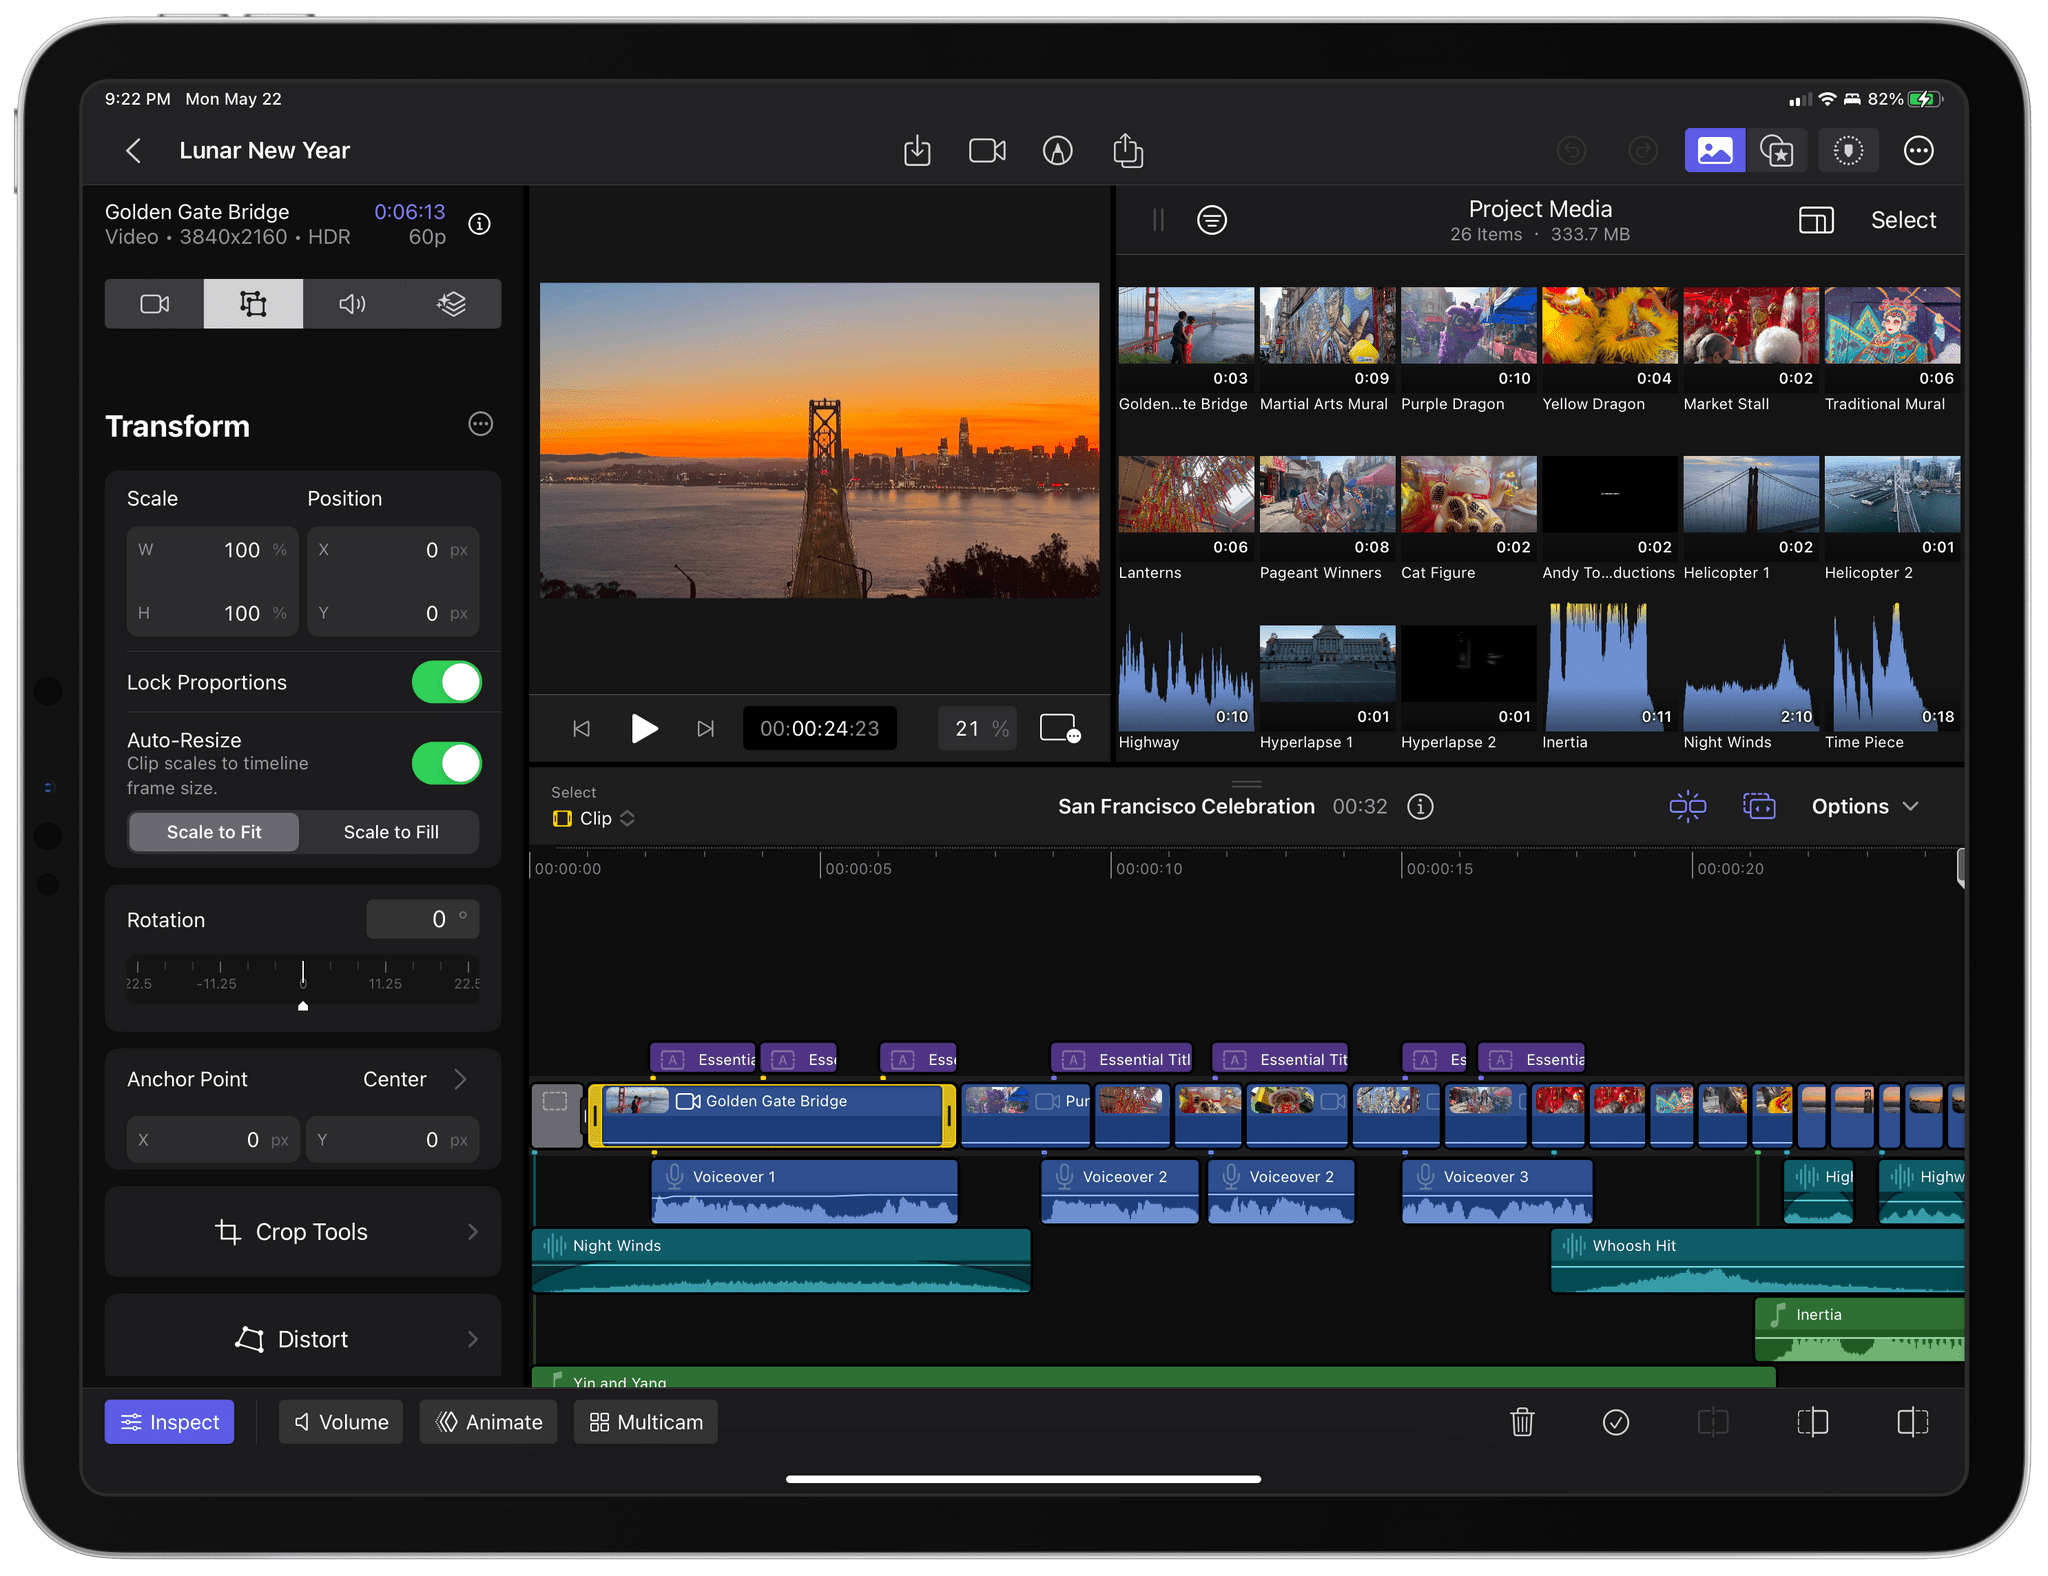Screen dimensions: 2048x1576
Task: Switch to the effects layers tab
Action: click(x=451, y=304)
